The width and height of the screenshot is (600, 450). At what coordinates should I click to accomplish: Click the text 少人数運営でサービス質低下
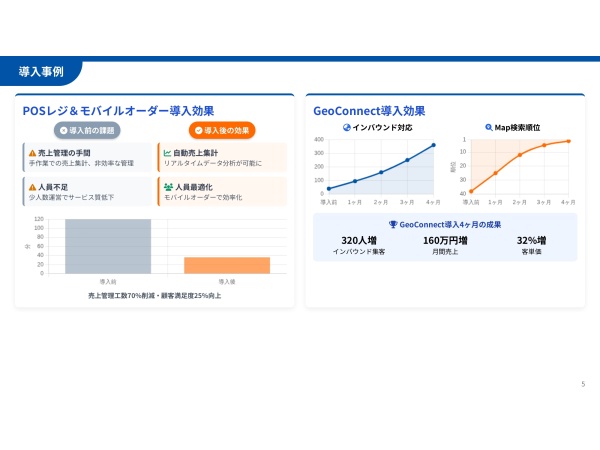72,197
